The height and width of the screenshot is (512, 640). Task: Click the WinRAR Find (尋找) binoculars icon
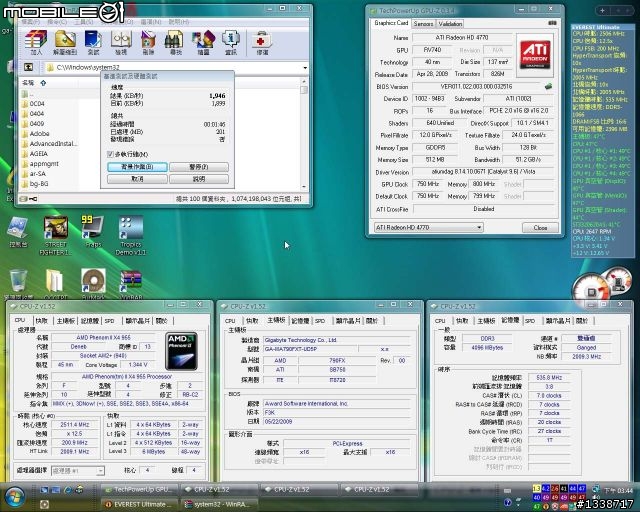176,40
